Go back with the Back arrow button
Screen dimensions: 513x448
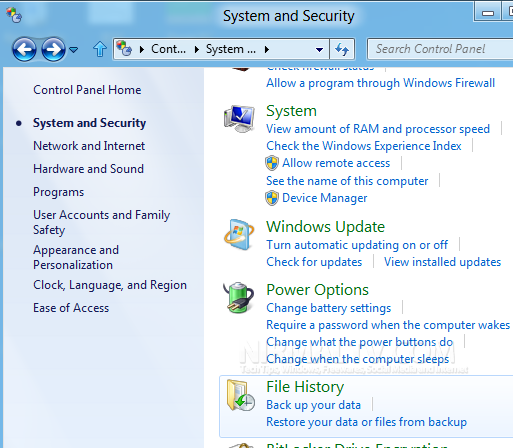point(24,49)
